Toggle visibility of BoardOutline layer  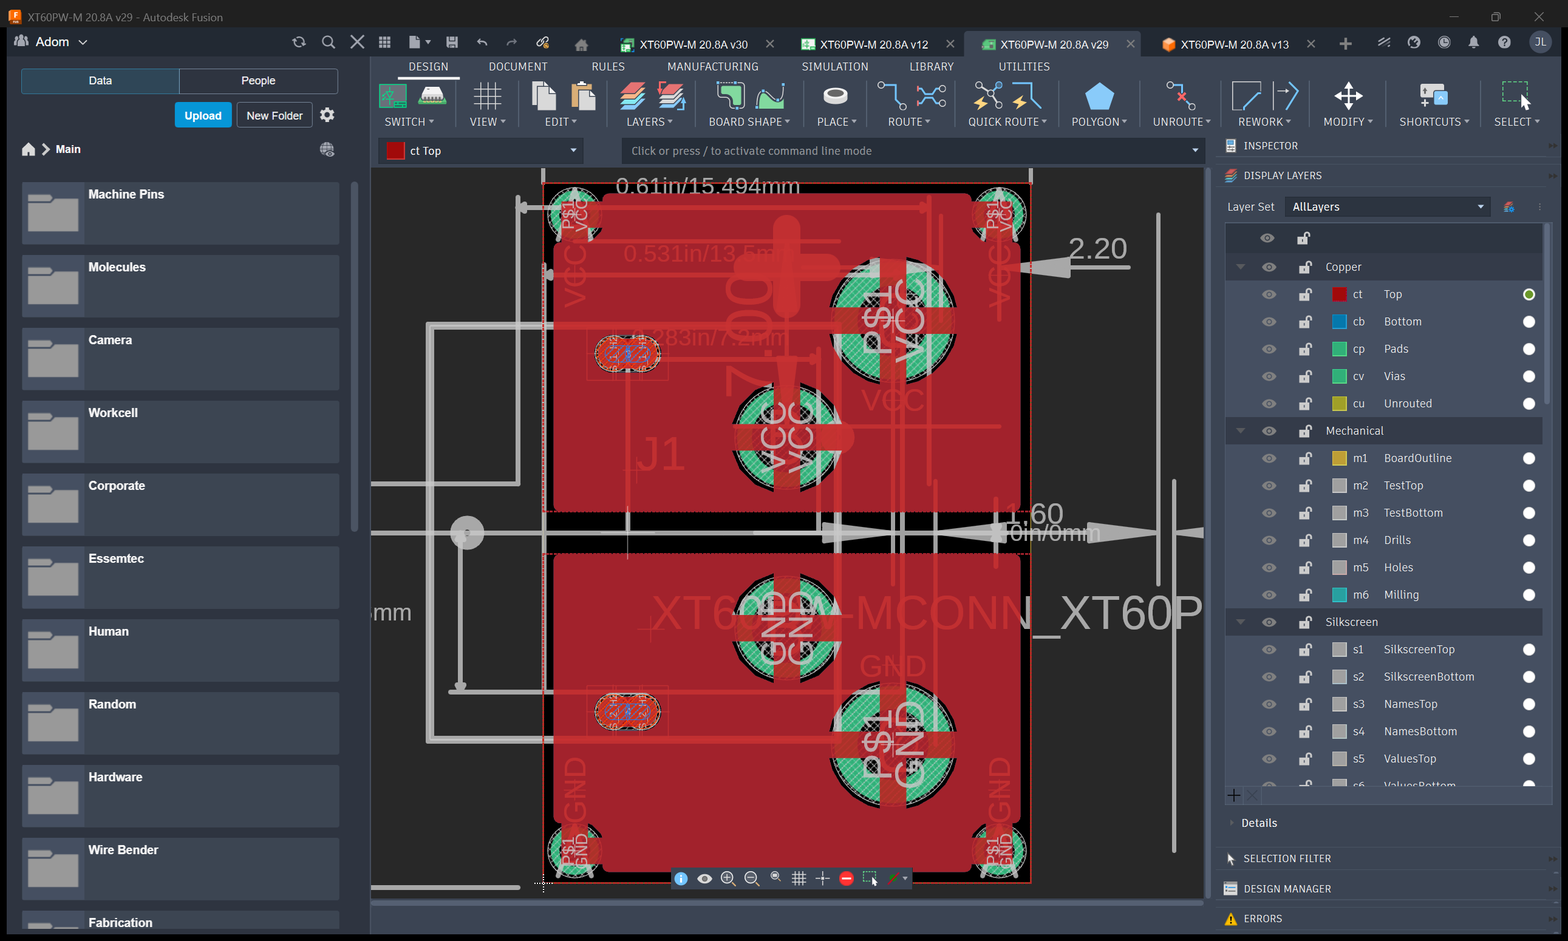(x=1268, y=458)
